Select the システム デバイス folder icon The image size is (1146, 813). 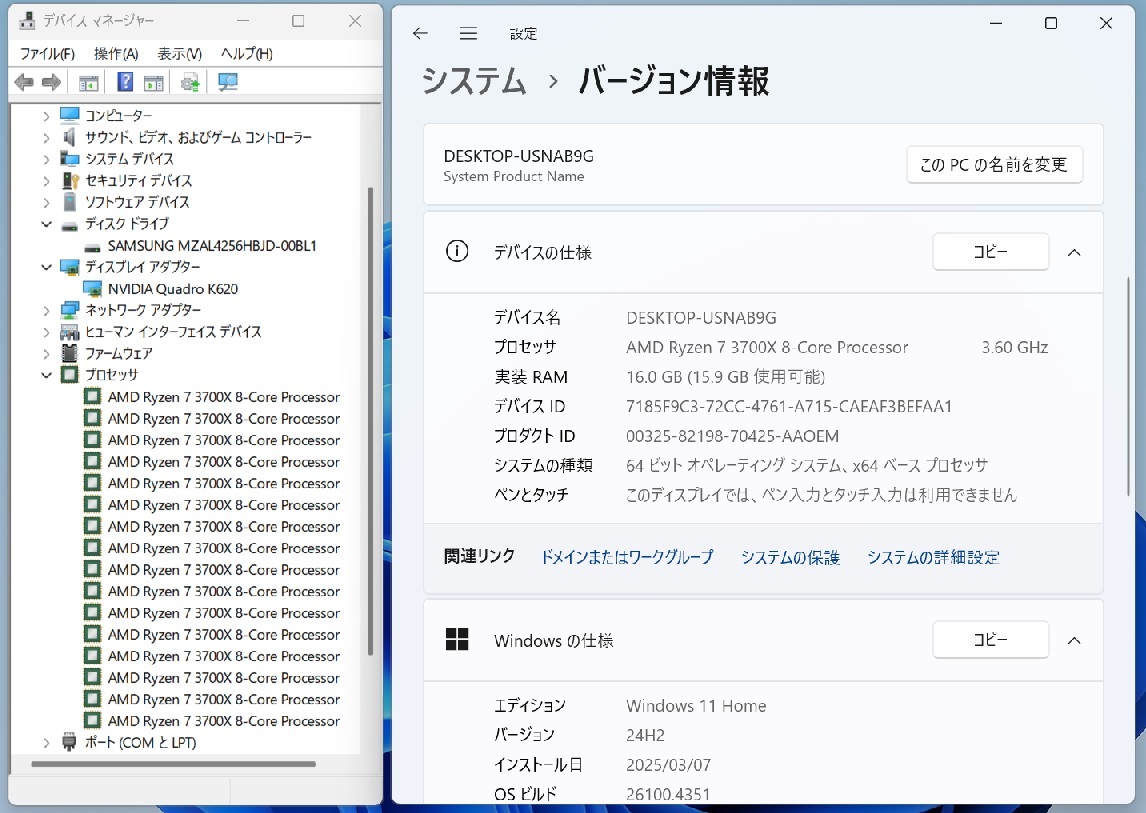(x=69, y=159)
